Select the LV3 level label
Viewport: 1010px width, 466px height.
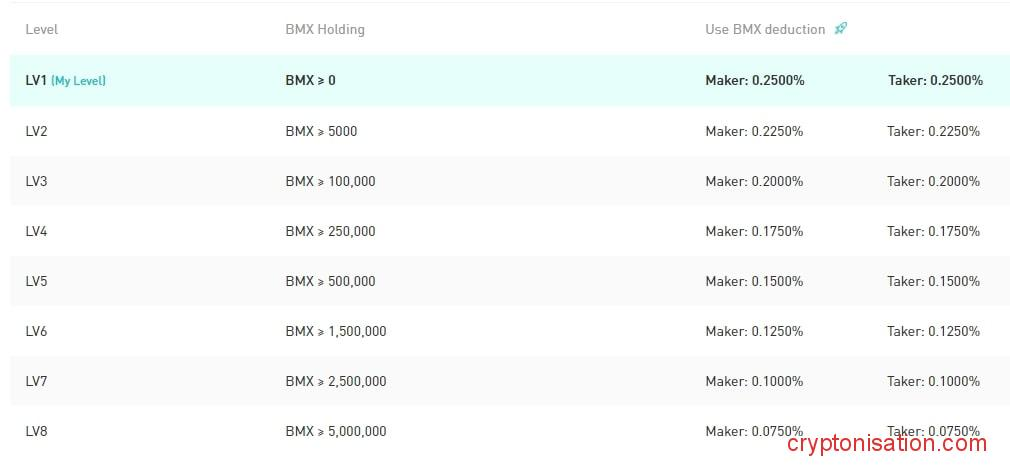click(36, 181)
